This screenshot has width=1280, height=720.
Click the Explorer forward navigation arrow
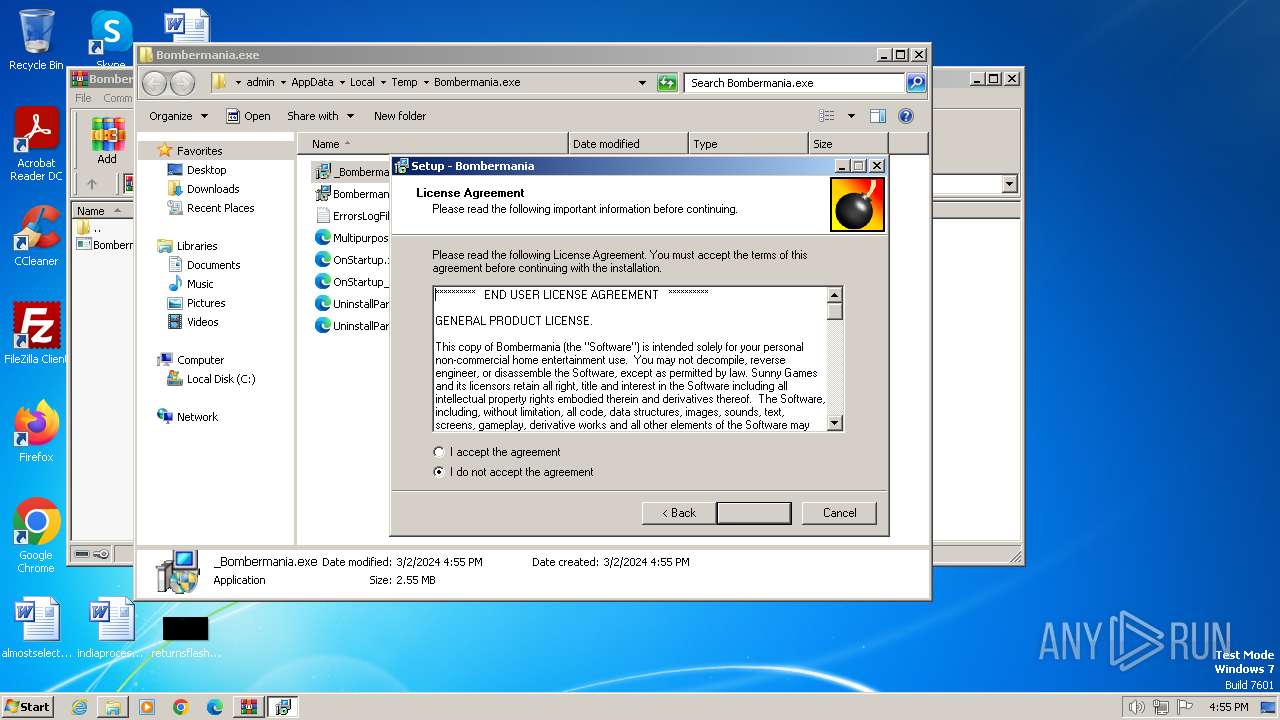coord(182,83)
